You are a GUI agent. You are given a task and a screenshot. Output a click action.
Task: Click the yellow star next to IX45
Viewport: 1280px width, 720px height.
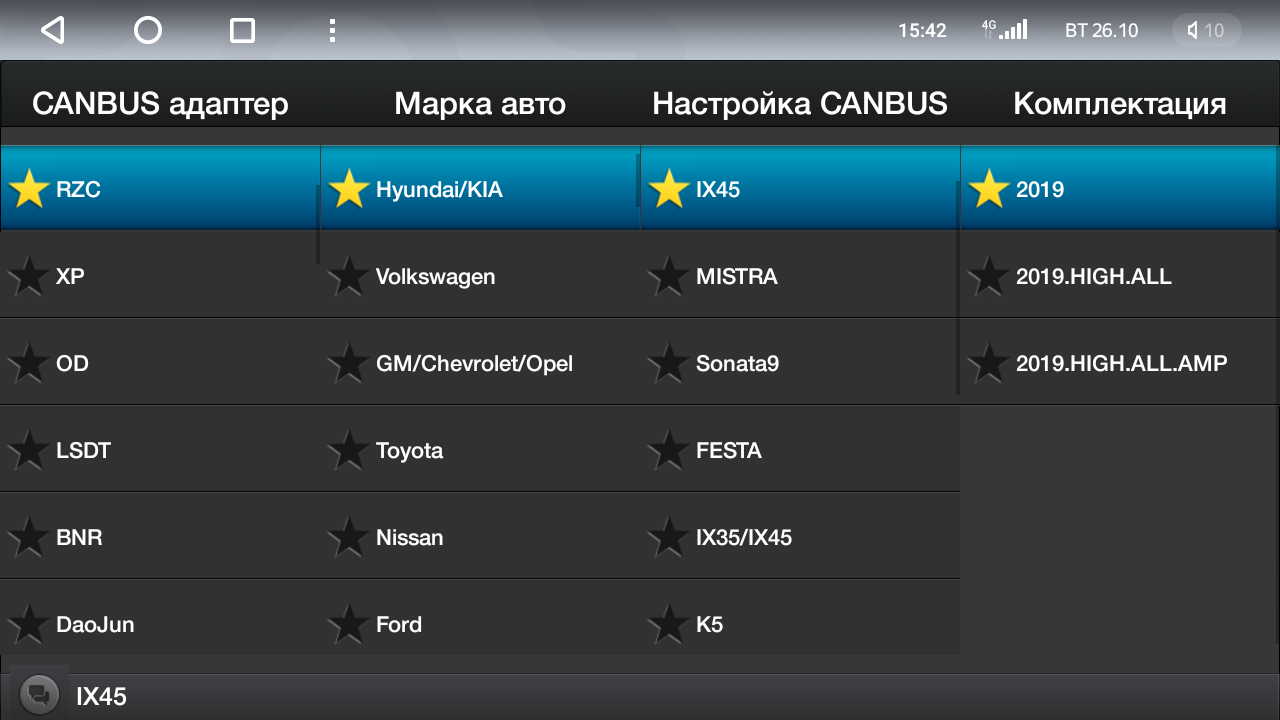tap(669, 189)
